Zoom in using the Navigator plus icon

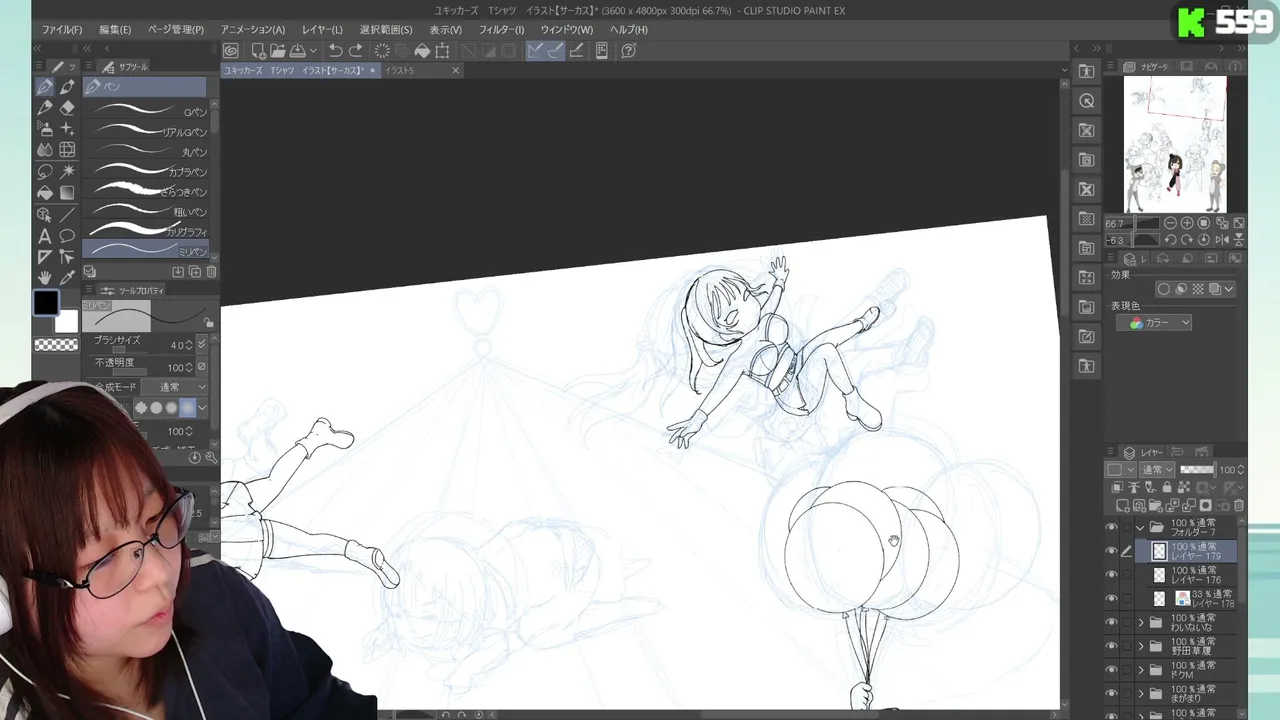point(1187,223)
